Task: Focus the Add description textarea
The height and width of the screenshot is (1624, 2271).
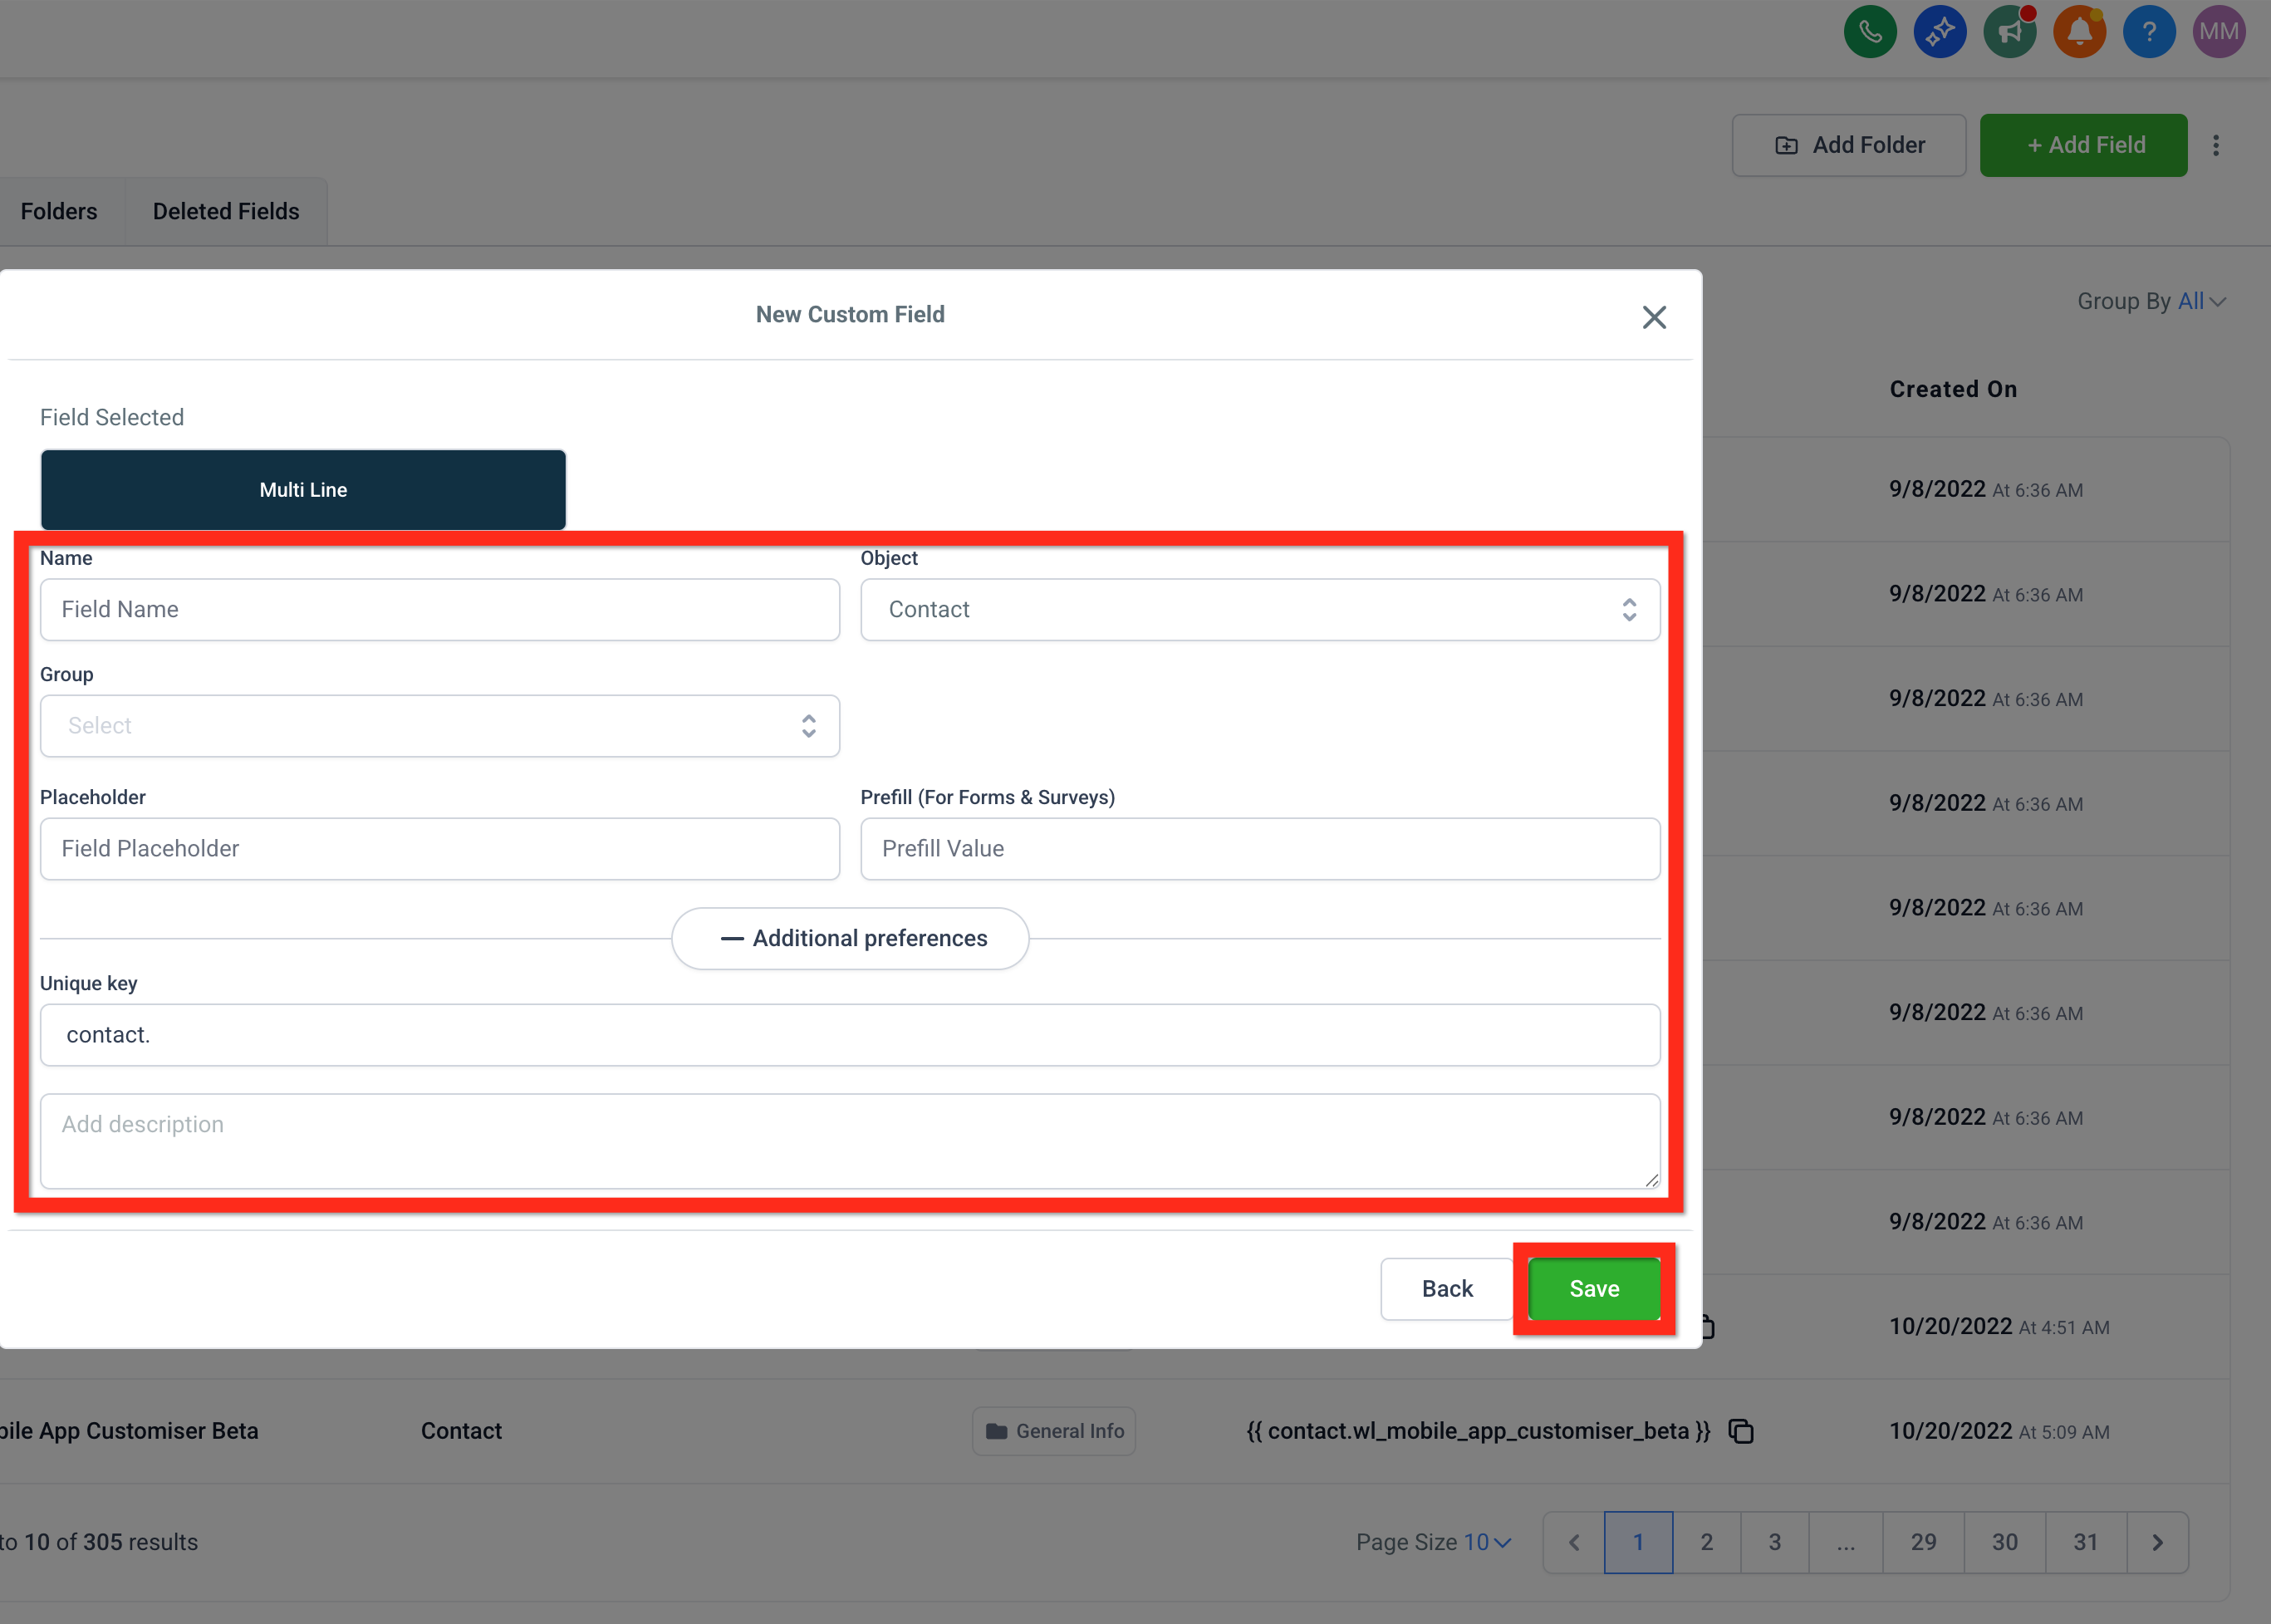Action: click(850, 1141)
